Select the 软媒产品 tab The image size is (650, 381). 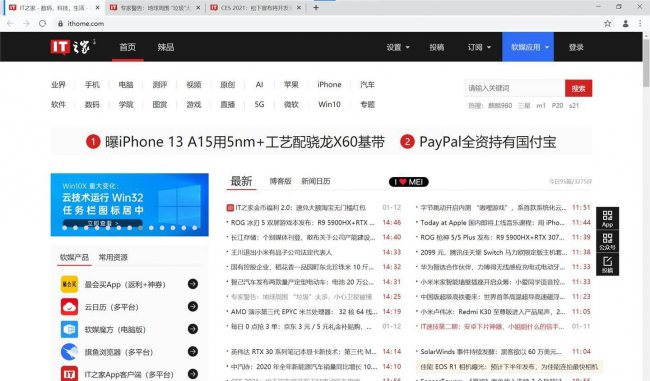click(74, 257)
